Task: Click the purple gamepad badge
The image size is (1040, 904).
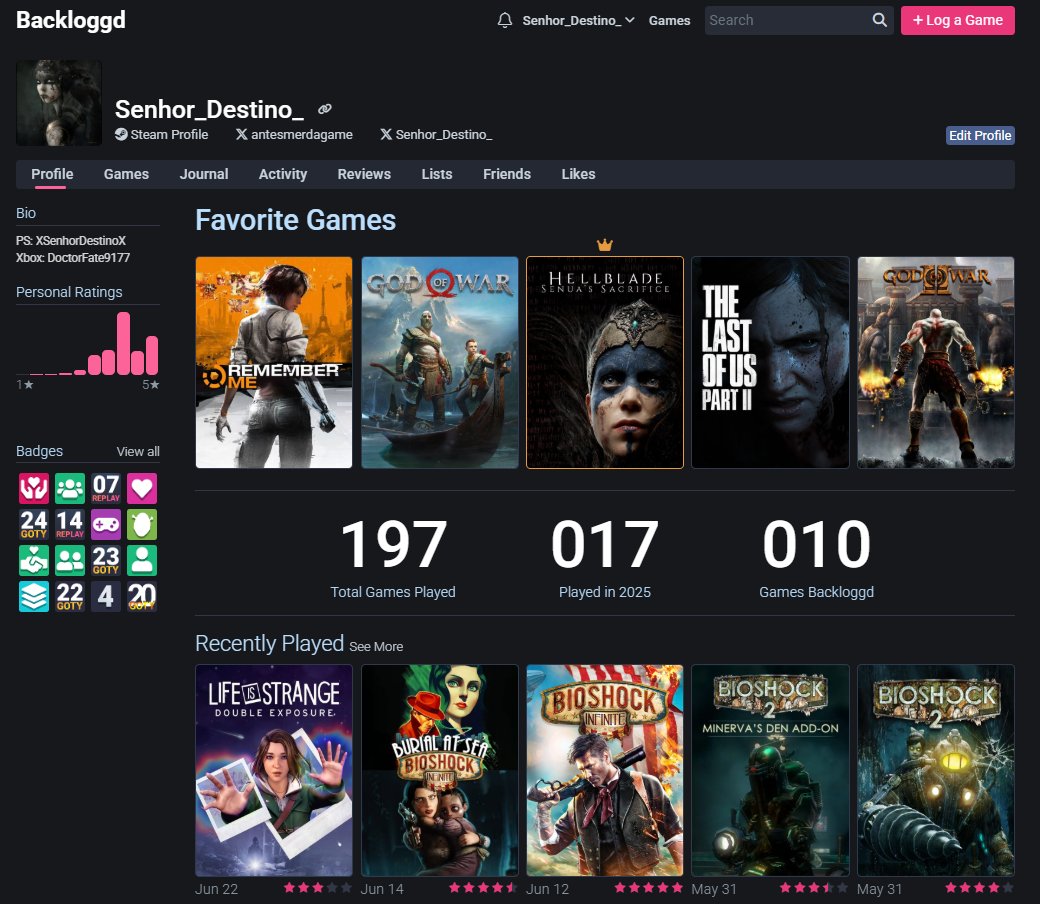Action: coord(105,525)
